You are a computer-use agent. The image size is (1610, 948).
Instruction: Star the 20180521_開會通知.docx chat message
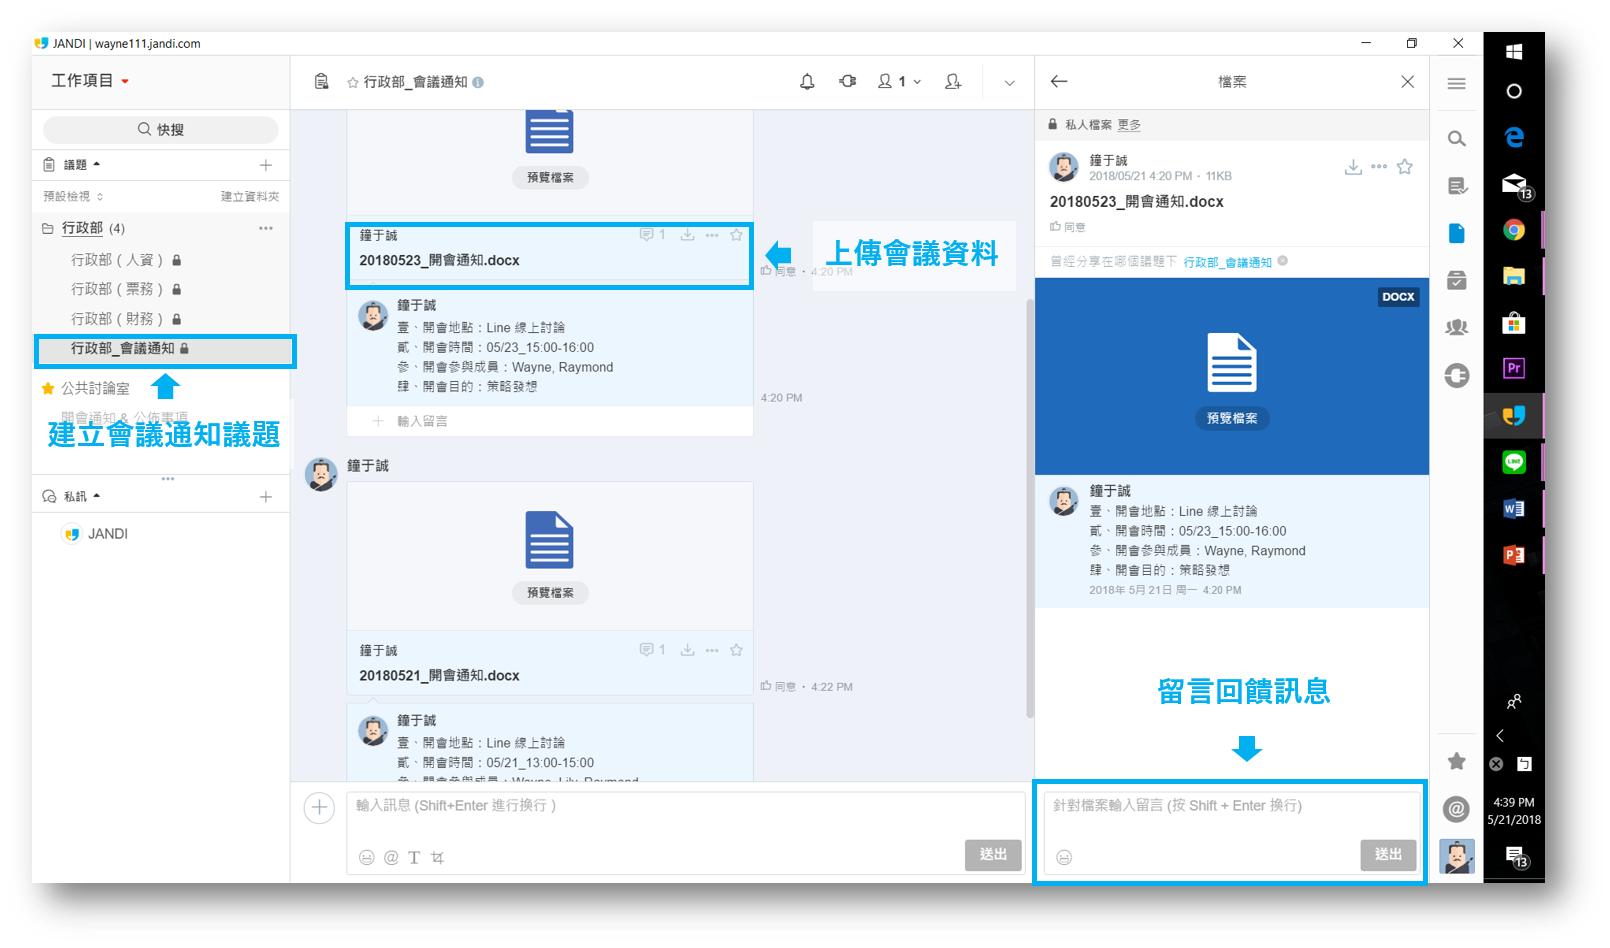[x=736, y=650]
